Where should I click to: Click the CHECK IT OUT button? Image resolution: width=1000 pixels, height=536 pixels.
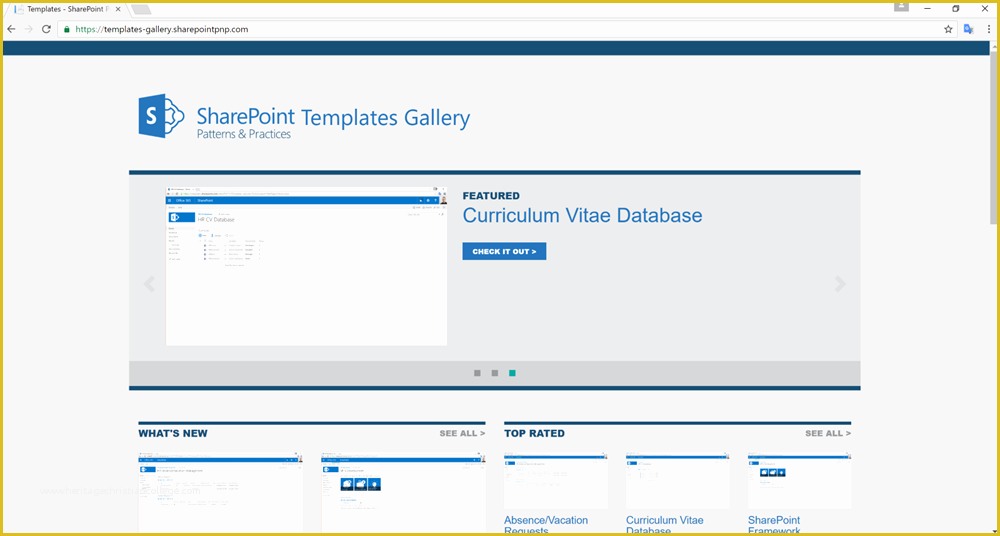pos(504,251)
